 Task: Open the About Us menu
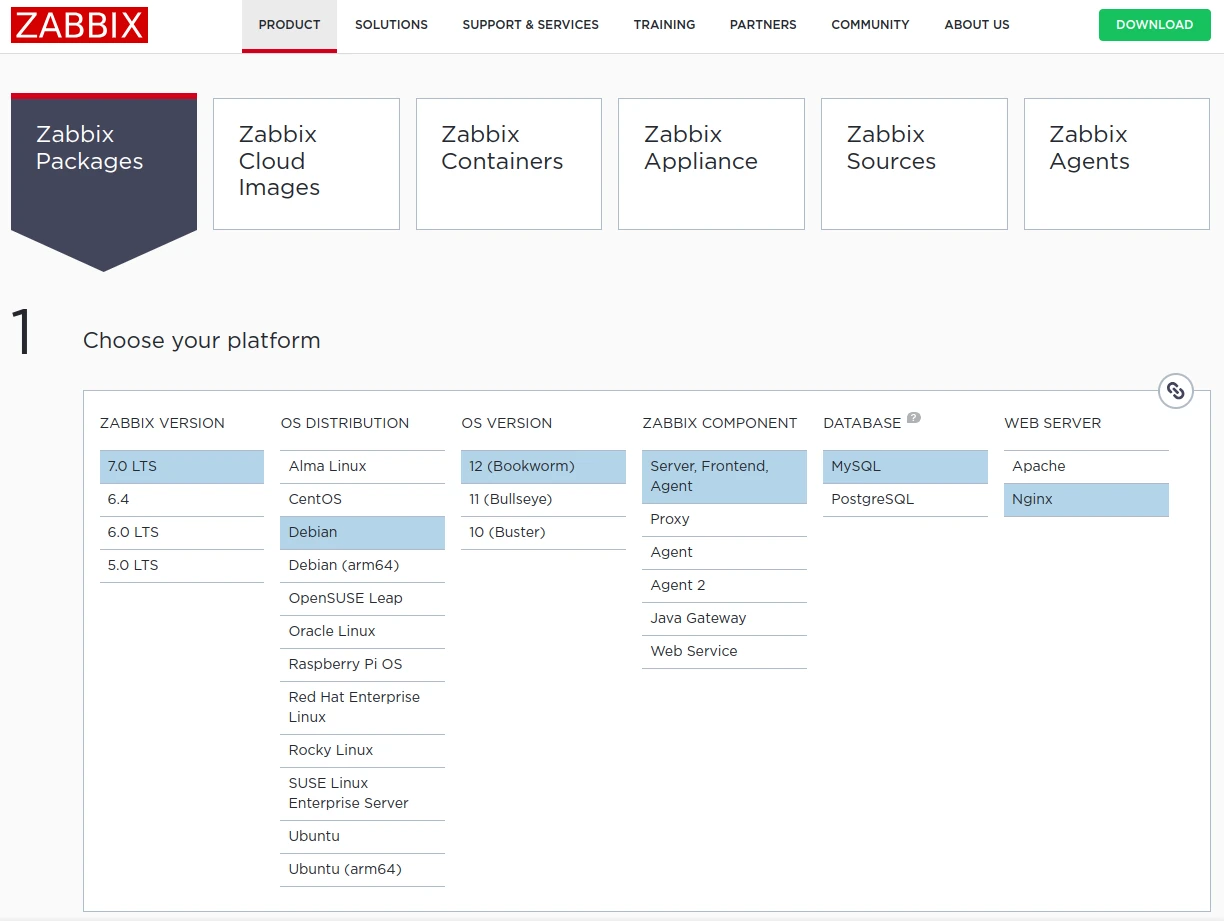click(x=977, y=25)
